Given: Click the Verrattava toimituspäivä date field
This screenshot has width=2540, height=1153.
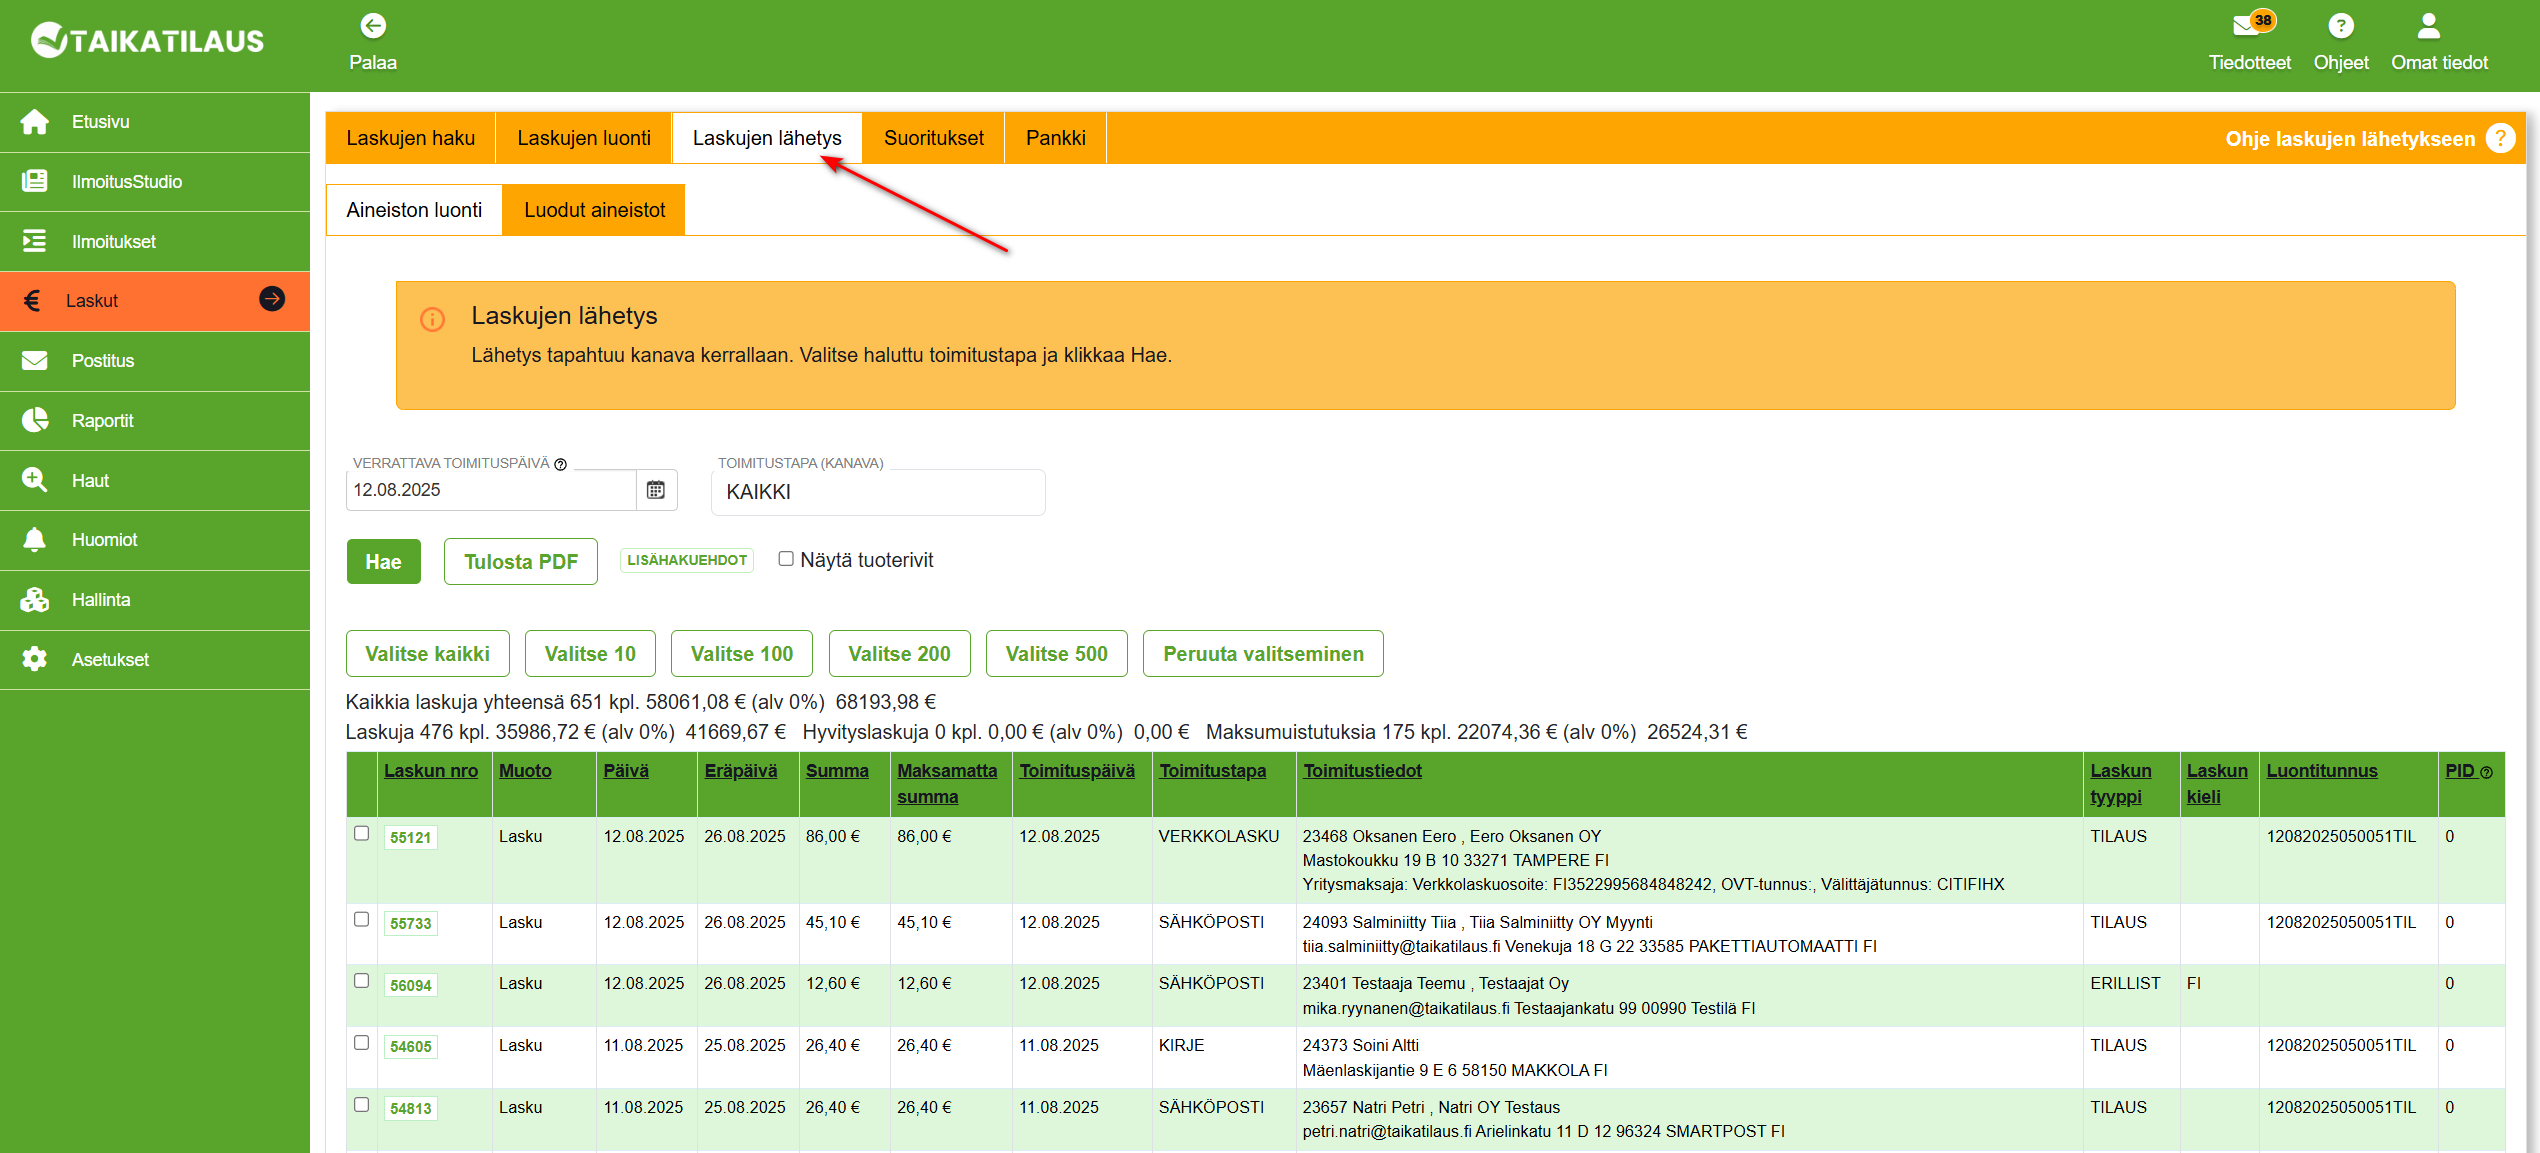Looking at the screenshot, I should point(491,490).
